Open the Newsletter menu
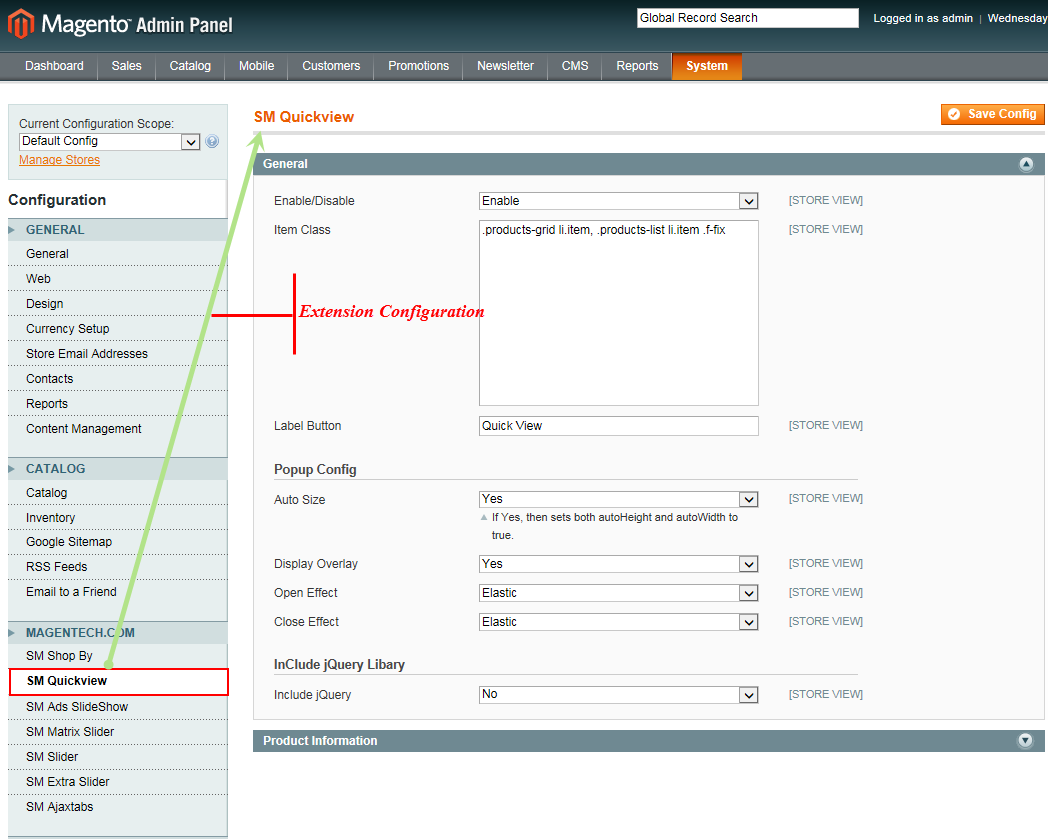Screen dimensions: 1048x839 point(505,66)
